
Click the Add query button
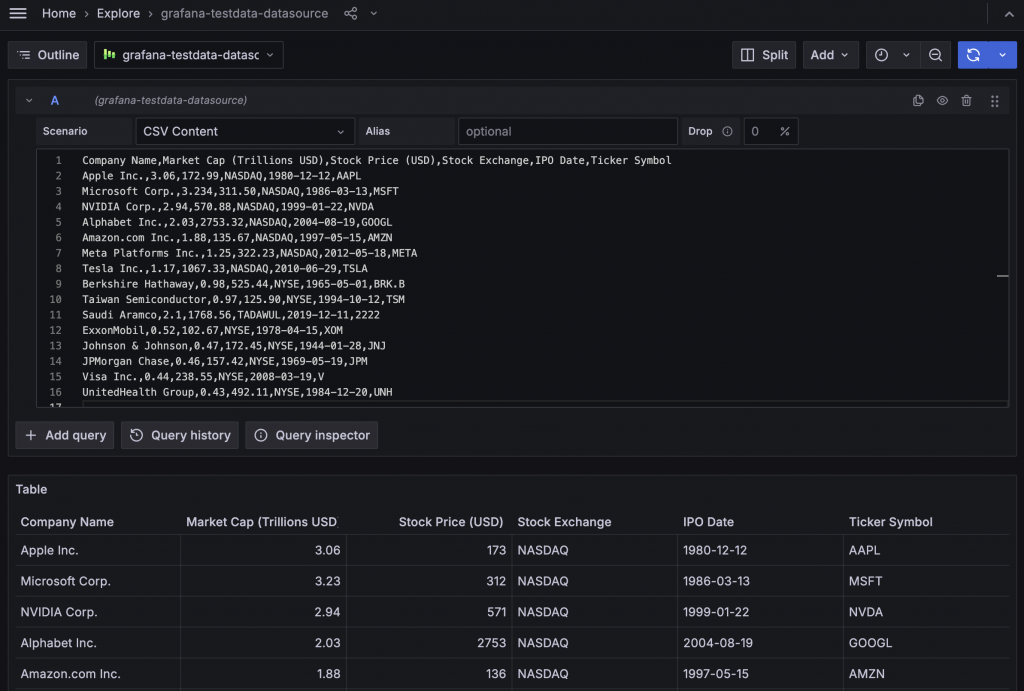65,435
